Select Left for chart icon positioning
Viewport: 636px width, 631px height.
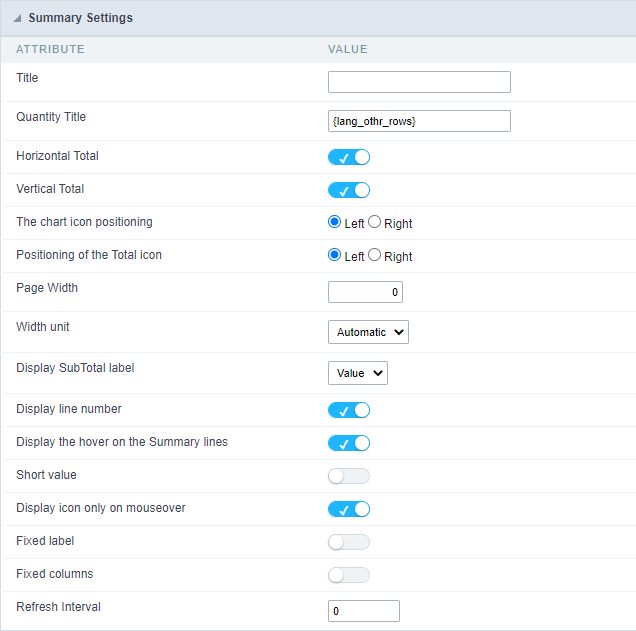(x=335, y=223)
